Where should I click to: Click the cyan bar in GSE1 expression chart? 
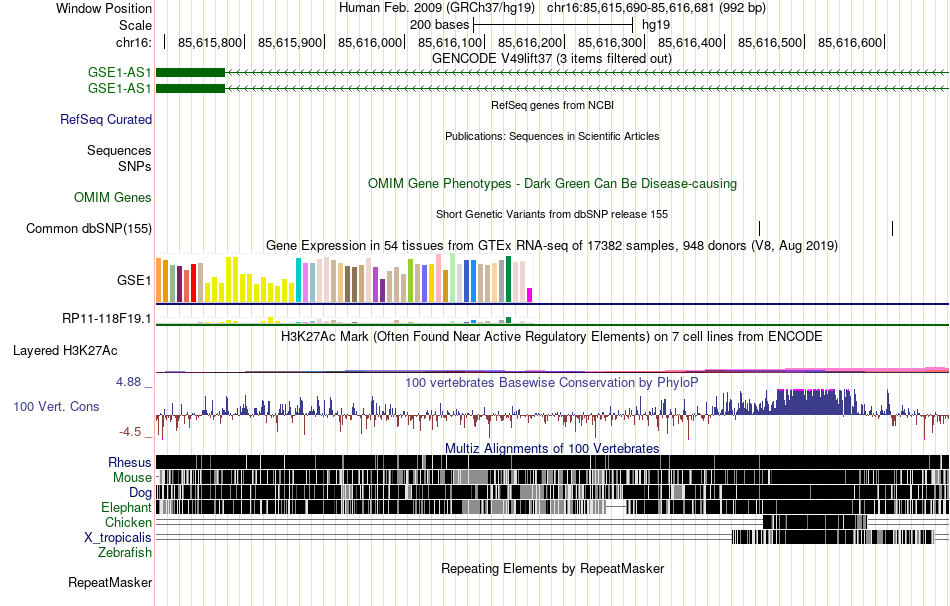point(298,280)
